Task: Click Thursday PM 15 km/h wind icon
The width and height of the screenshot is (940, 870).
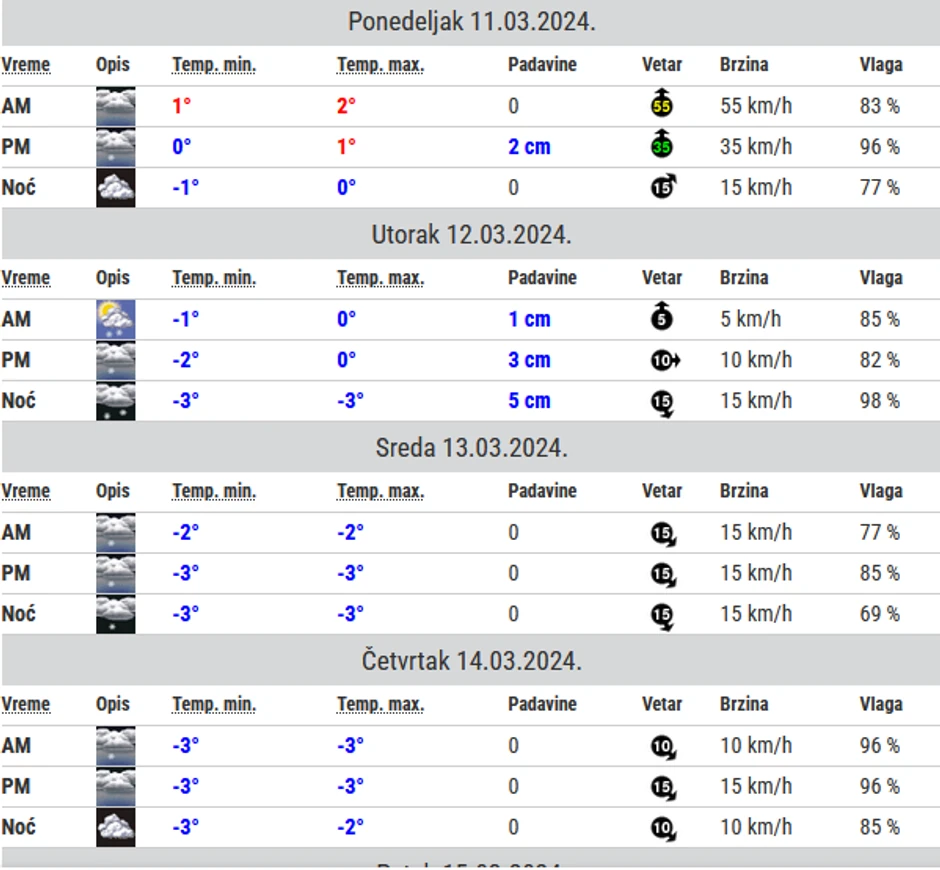Action: [662, 787]
